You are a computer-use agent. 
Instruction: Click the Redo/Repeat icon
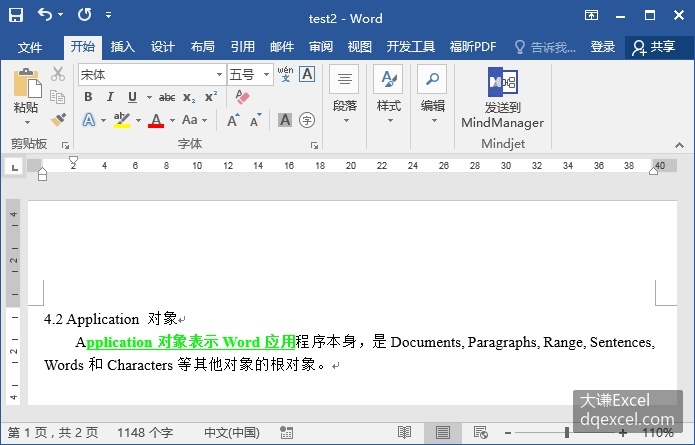[x=84, y=15]
